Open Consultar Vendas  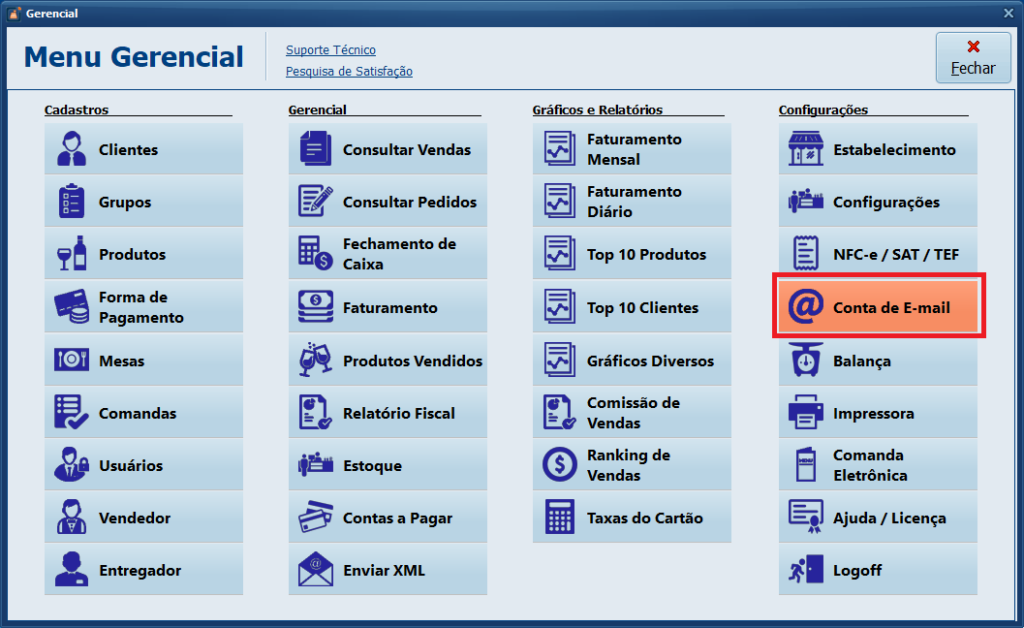(x=387, y=150)
